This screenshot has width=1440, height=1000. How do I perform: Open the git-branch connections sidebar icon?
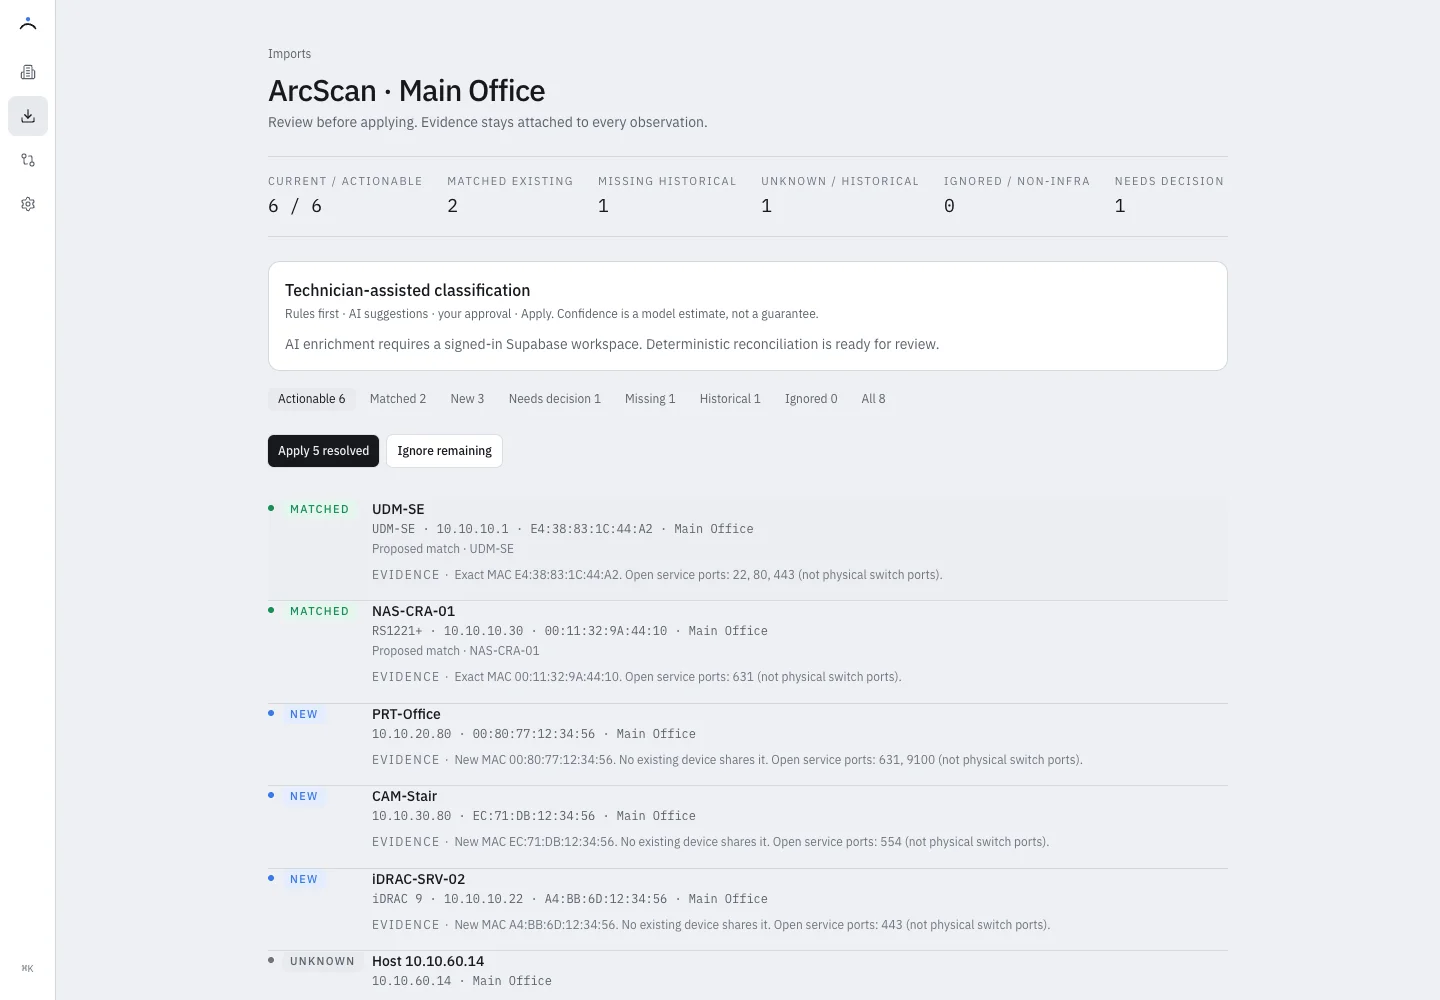pyautogui.click(x=28, y=160)
